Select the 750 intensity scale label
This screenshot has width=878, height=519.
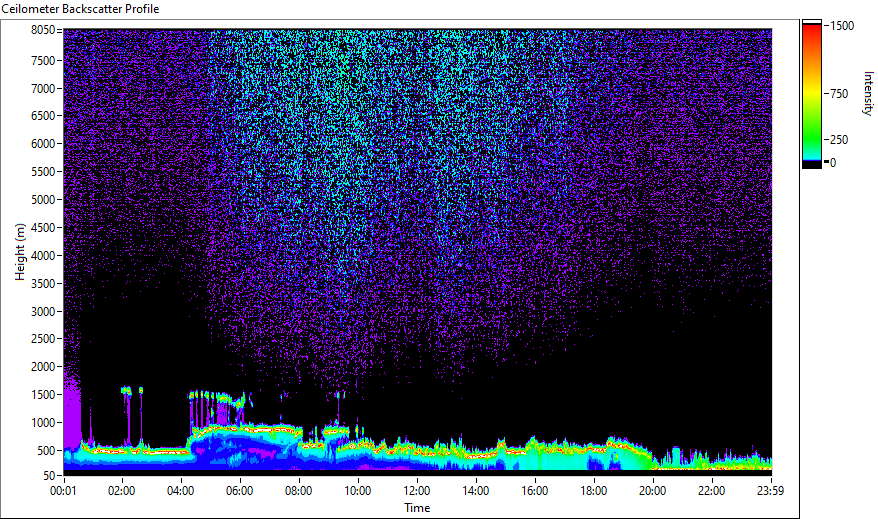[x=839, y=93]
